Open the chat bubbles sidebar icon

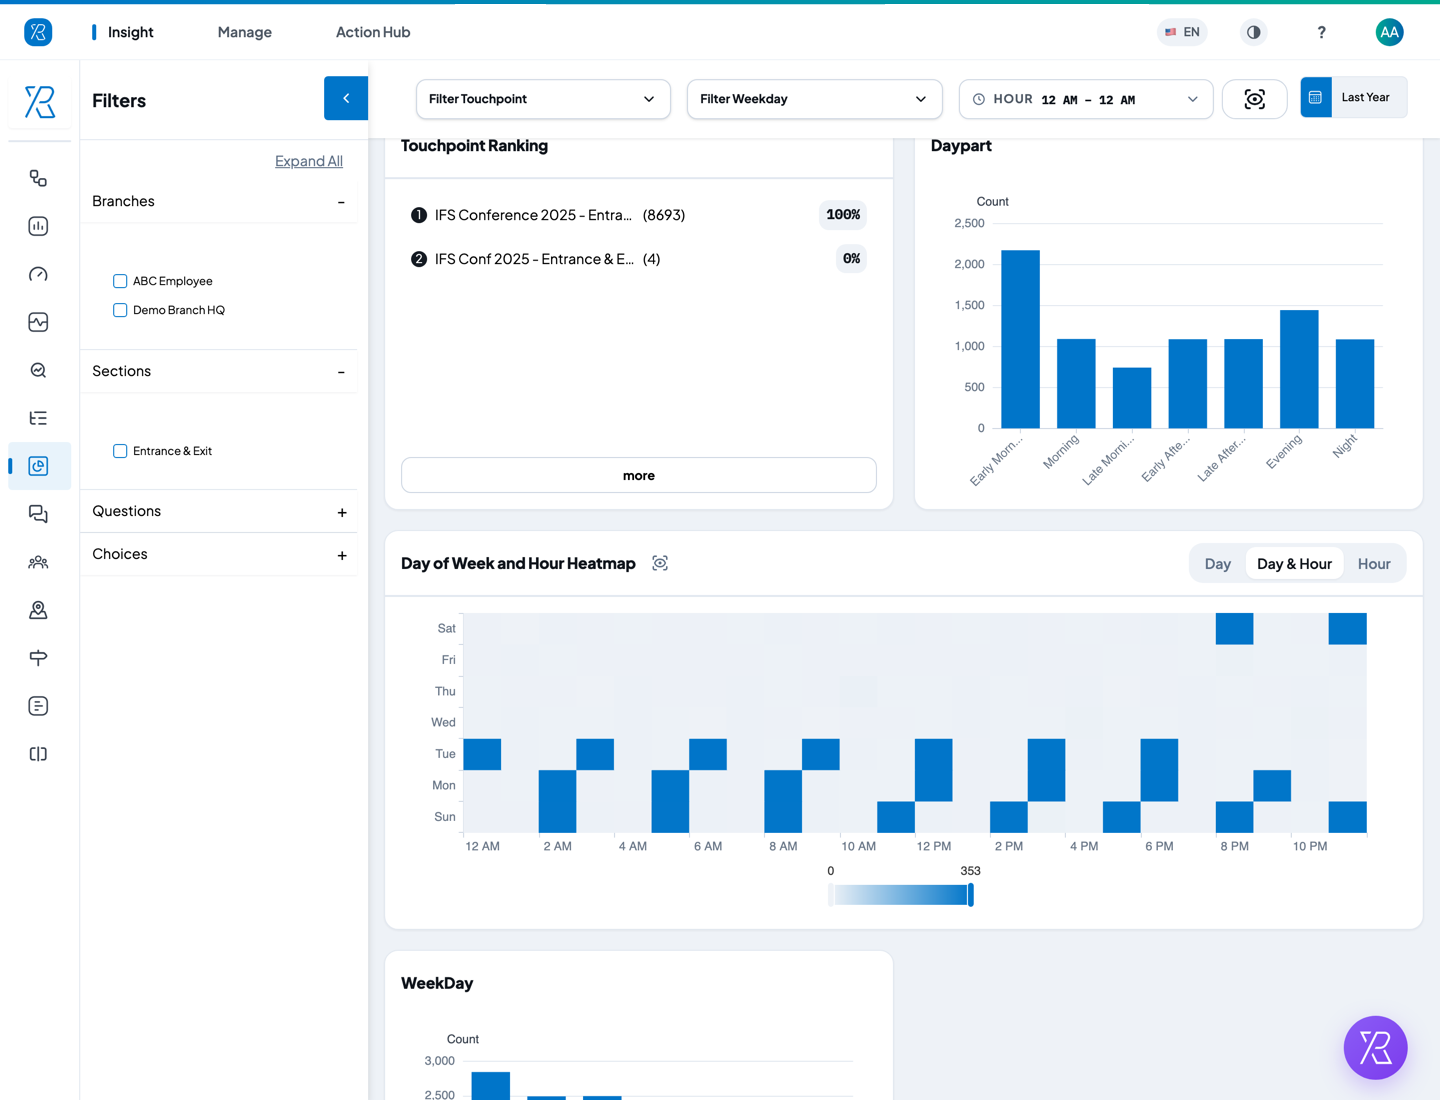point(38,514)
